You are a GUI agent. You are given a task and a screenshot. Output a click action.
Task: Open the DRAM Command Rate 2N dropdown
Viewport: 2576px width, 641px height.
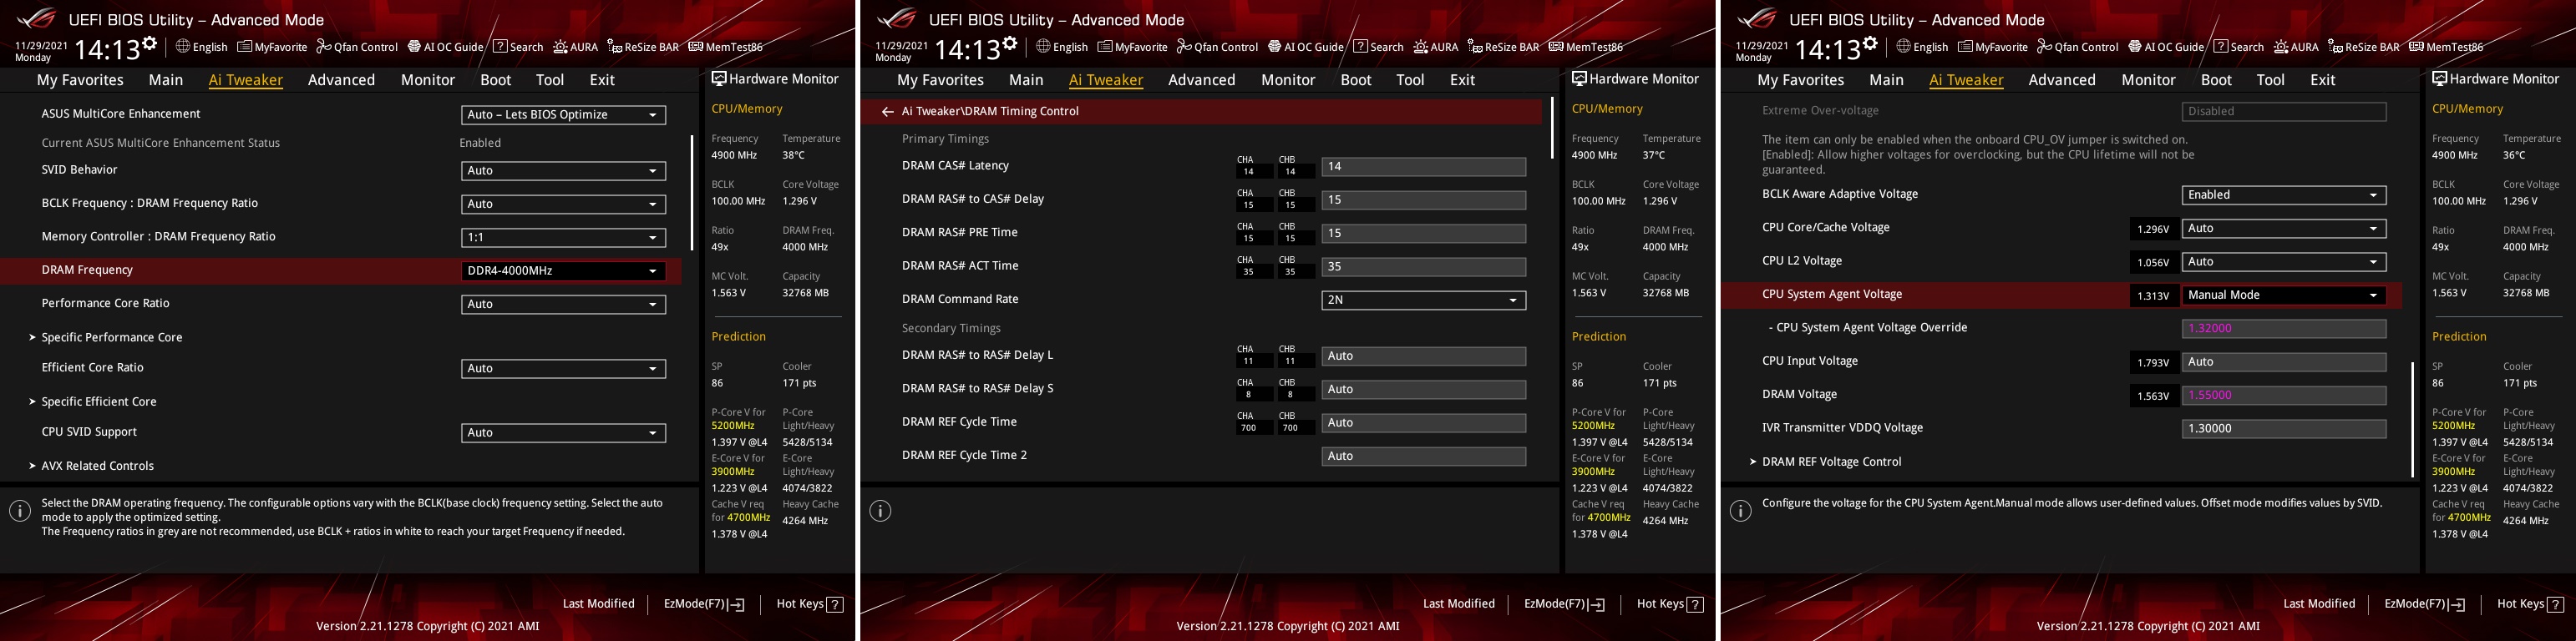1423,300
